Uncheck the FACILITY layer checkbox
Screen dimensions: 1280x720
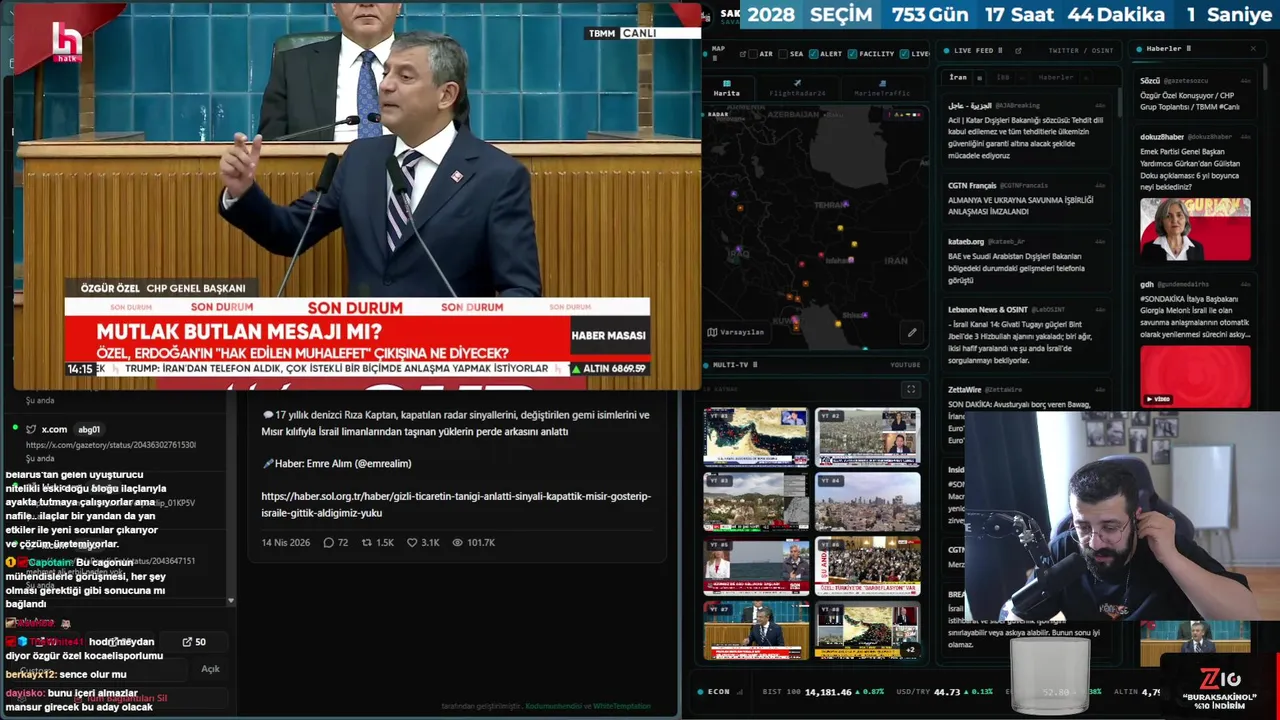click(852, 54)
